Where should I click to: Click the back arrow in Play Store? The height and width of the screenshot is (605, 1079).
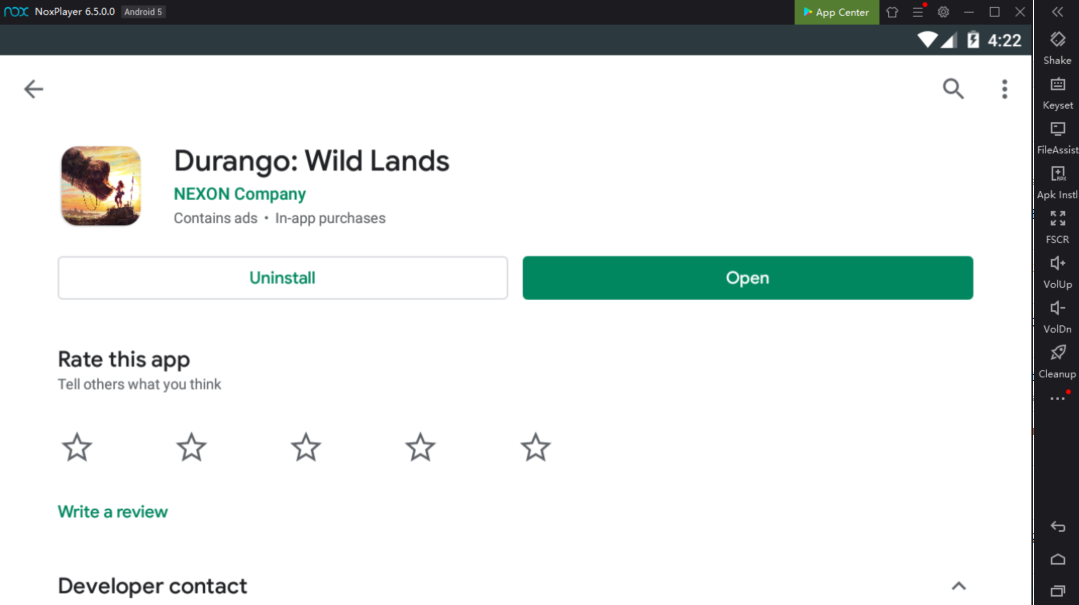tap(34, 89)
